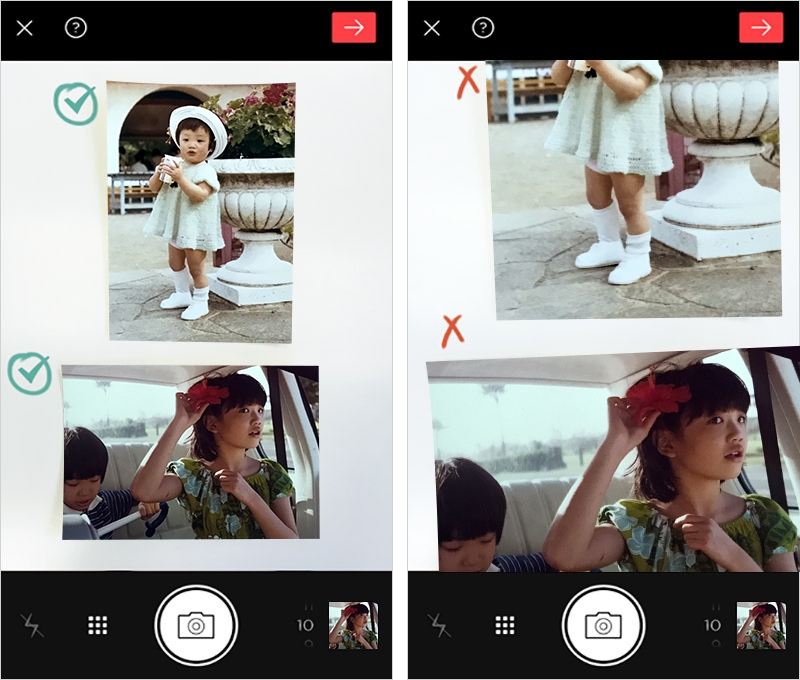800x680 pixels.
Task: Tap the camera shutter button on the left screen
Action: (196, 625)
